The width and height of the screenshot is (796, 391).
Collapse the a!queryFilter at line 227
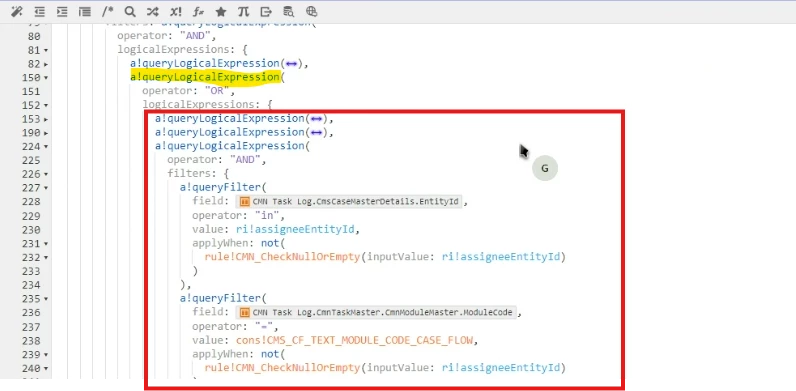coord(46,188)
